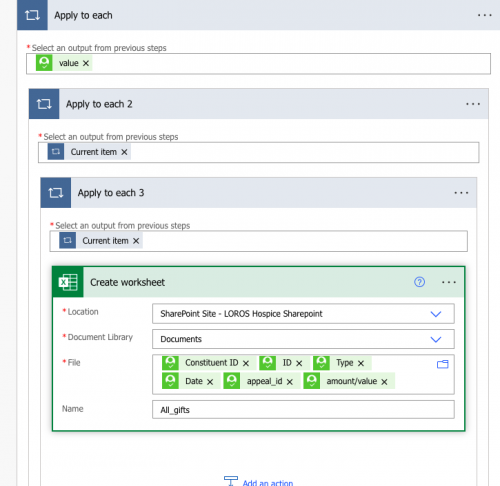The height and width of the screenshot is (486, 500).
Task: Remove the amount/value token
Action: click(x=384, y=382)
